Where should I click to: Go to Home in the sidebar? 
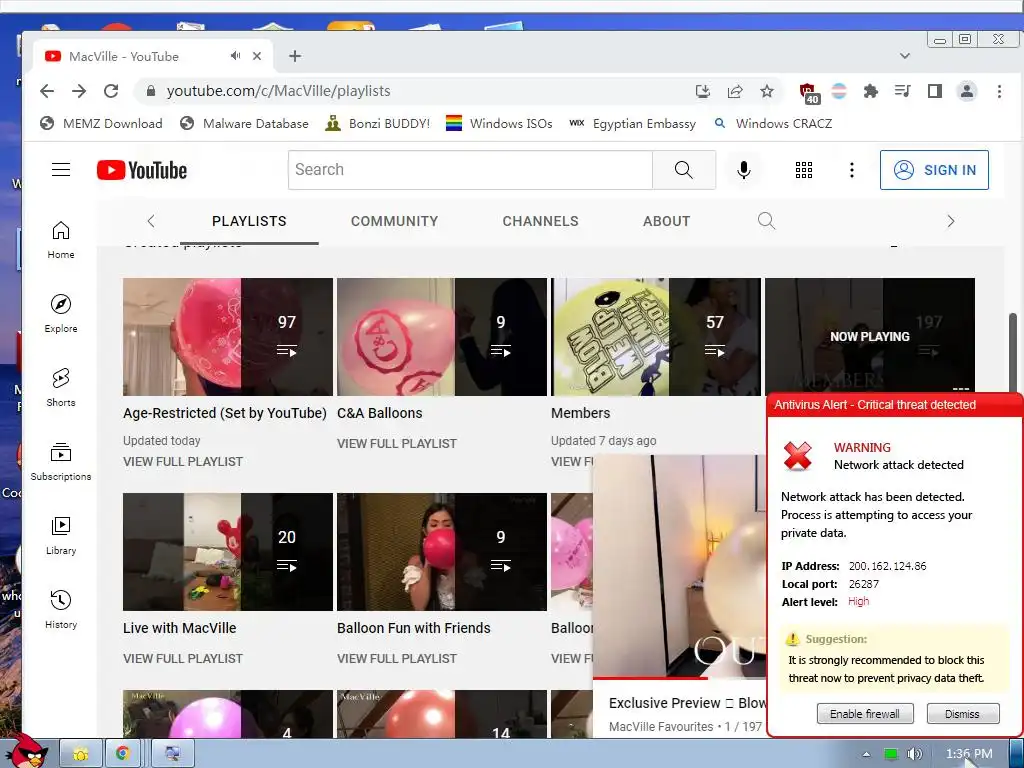click(61, 240)
